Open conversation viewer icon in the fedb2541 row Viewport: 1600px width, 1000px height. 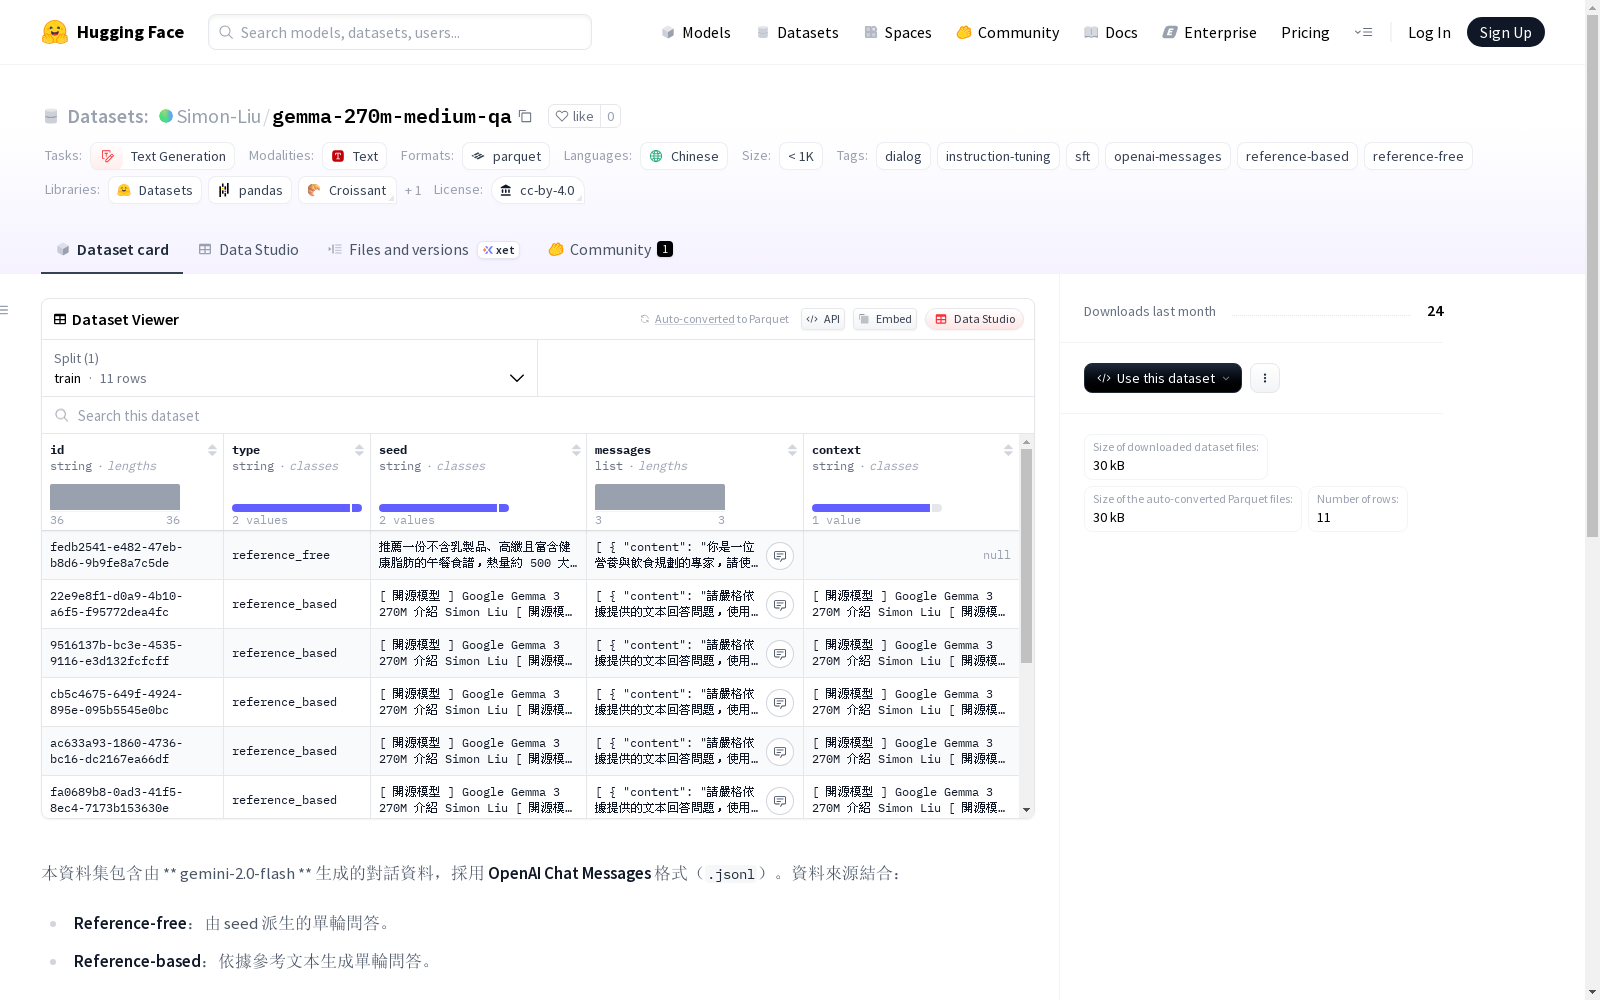780,556
